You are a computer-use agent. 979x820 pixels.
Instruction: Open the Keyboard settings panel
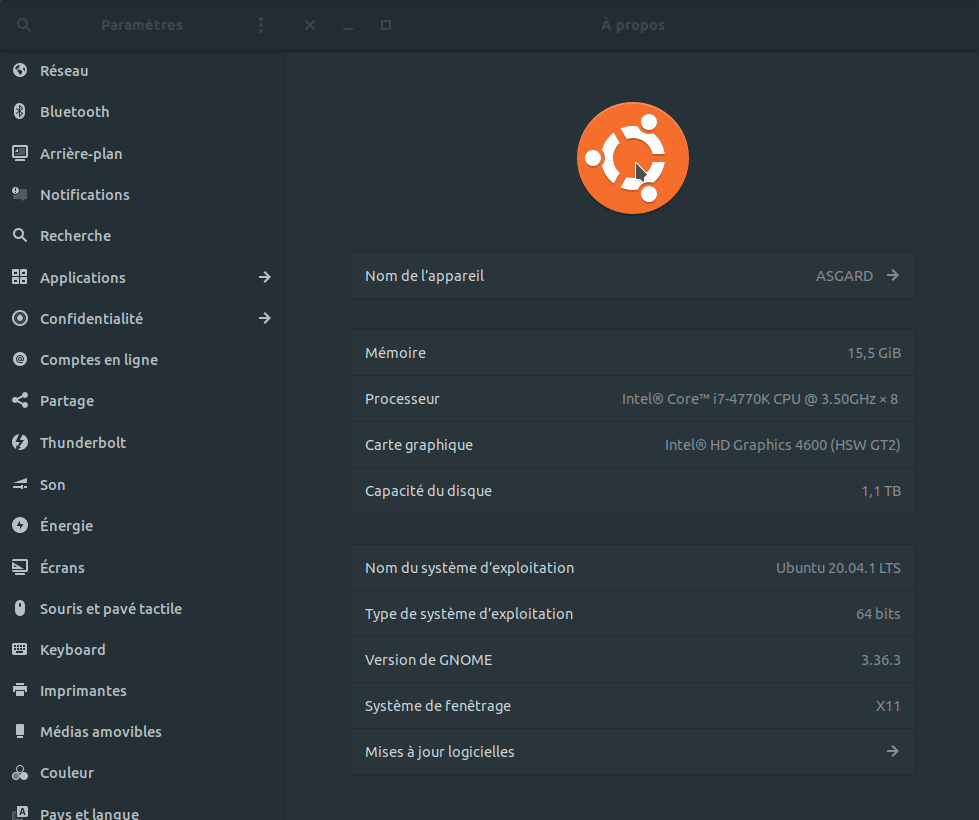72,650
